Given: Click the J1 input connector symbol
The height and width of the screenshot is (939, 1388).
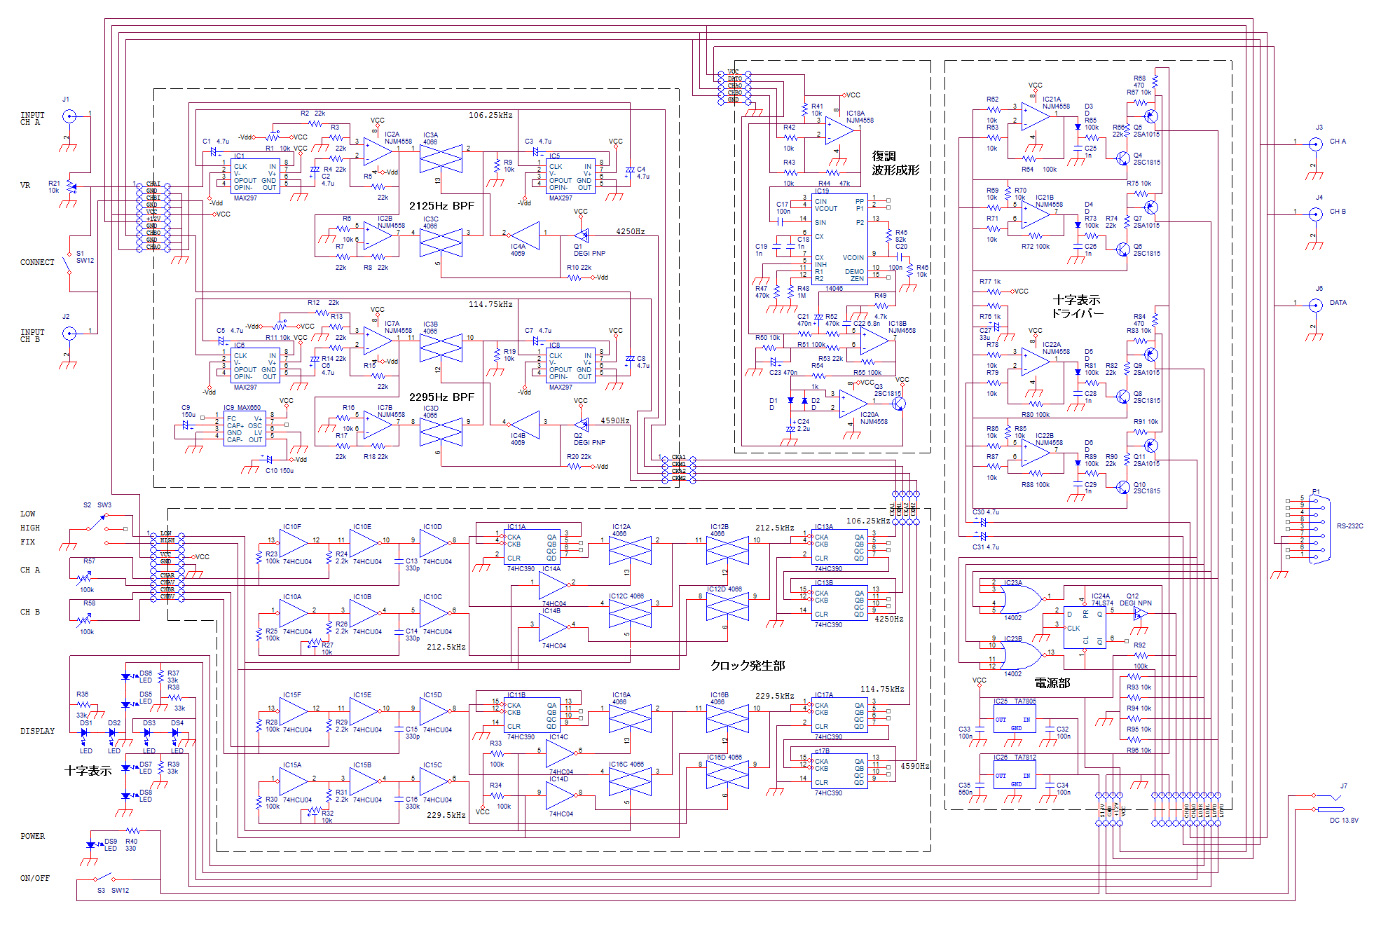Looking at the screenshot, I should click(68, 115).
